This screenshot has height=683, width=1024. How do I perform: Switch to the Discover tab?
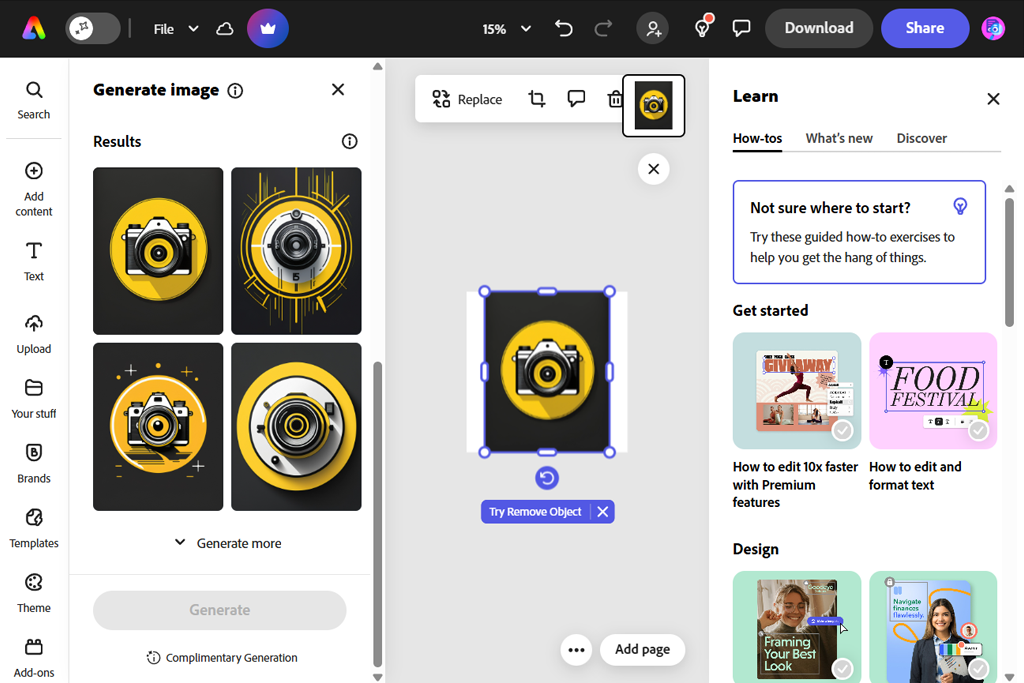[921, 138]
